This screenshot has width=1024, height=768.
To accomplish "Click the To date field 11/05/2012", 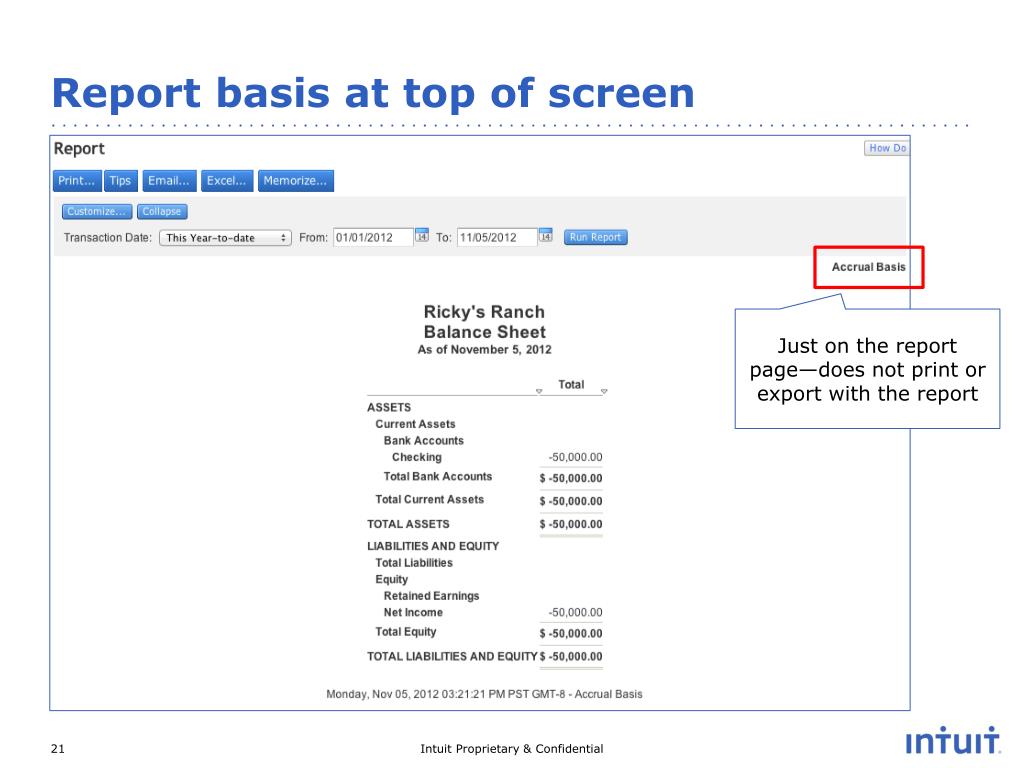I will click(497, 237).
